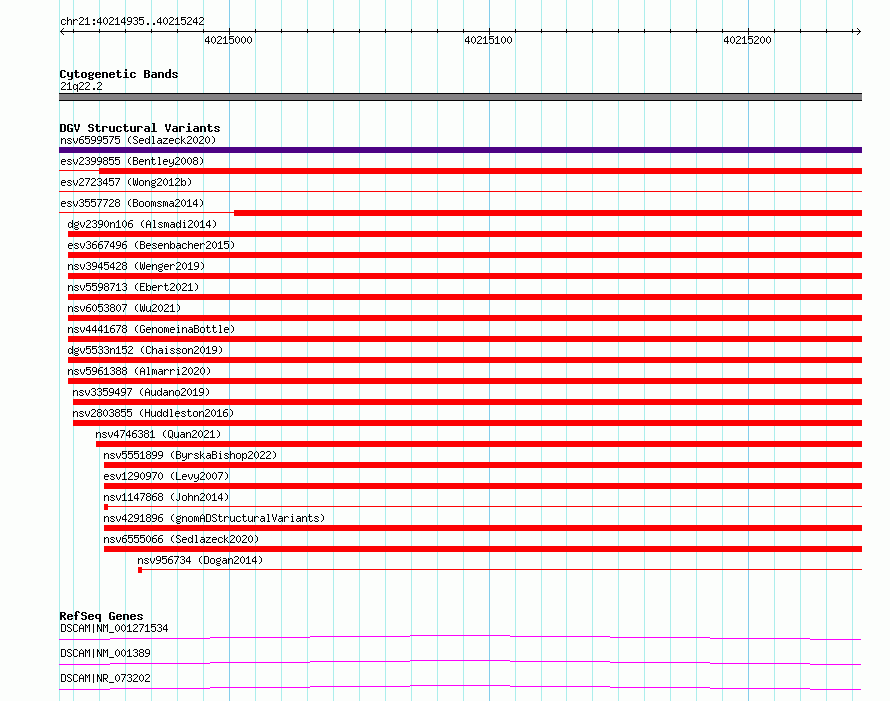Screen dimensions: 890x701
Task: Click the red bar under nsv4291896 label
Action: (483, 528)
